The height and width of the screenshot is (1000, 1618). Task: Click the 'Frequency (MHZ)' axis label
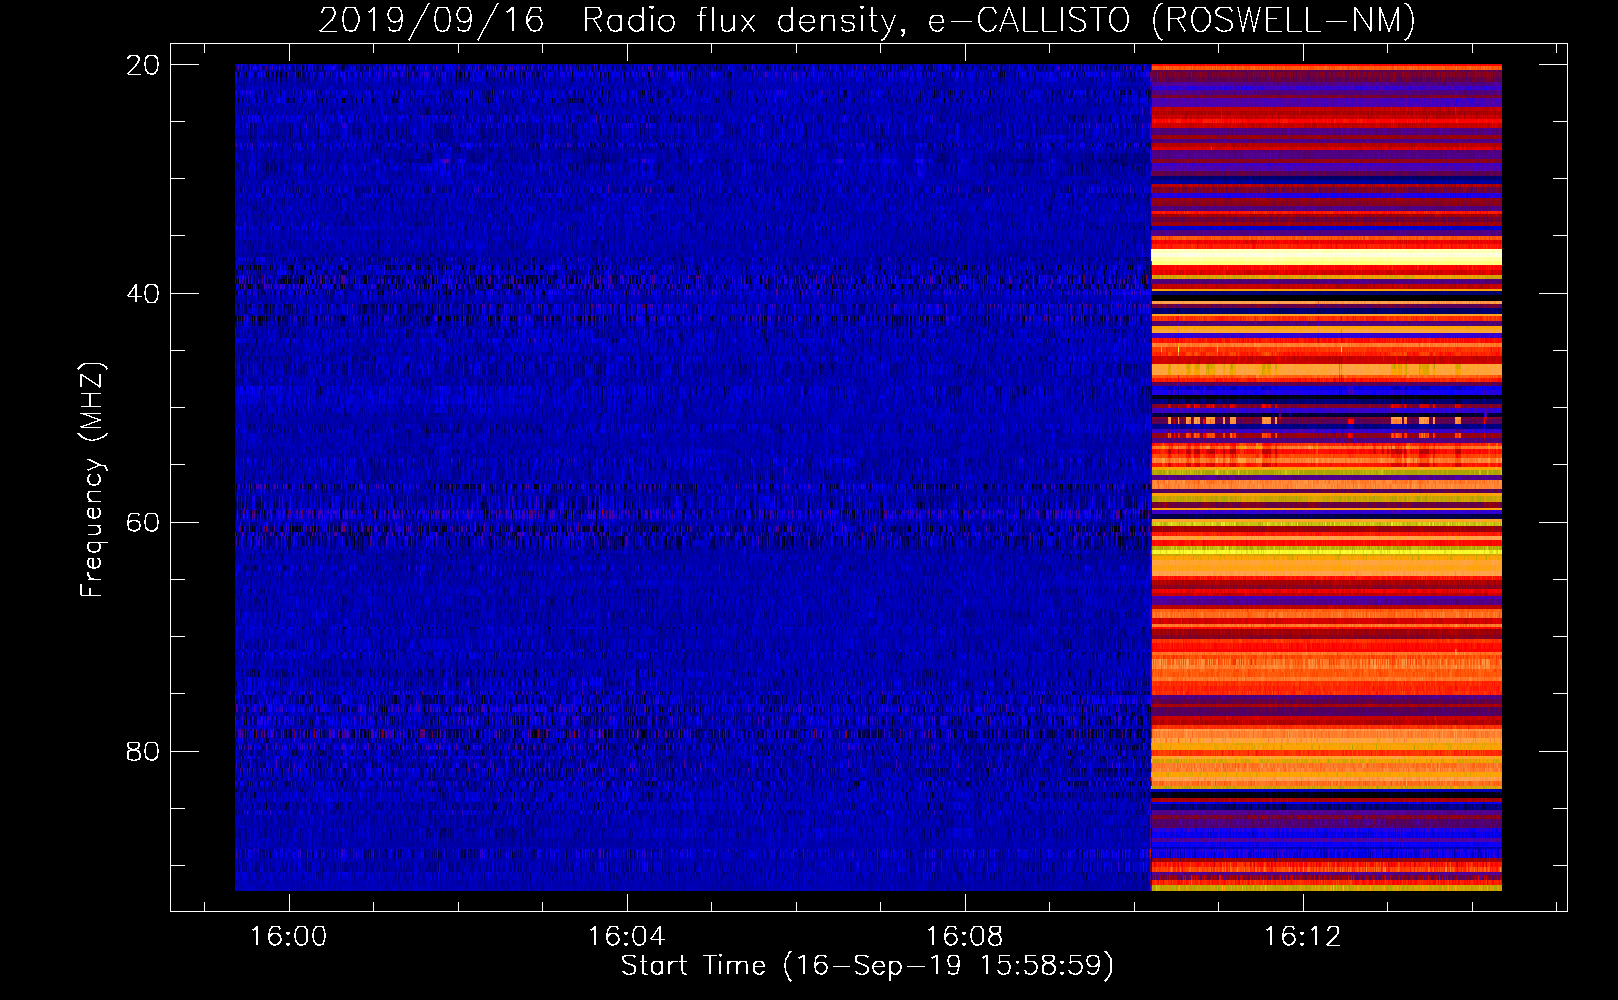(92, 480)
